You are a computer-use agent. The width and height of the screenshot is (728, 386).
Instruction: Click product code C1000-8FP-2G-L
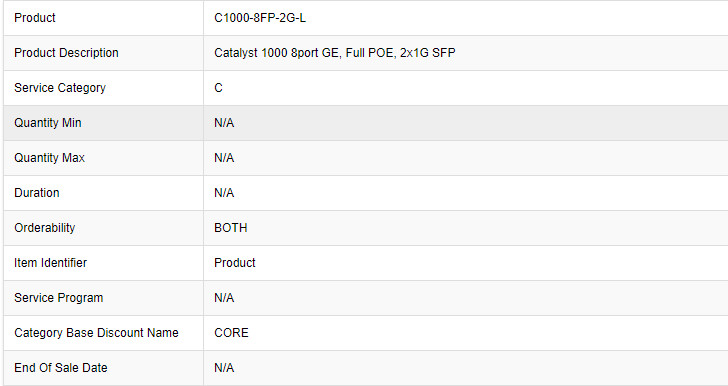coord(260,18)
